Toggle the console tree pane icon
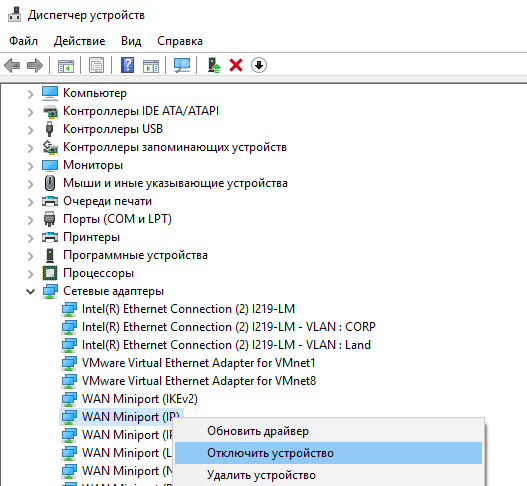 (66, 66)
